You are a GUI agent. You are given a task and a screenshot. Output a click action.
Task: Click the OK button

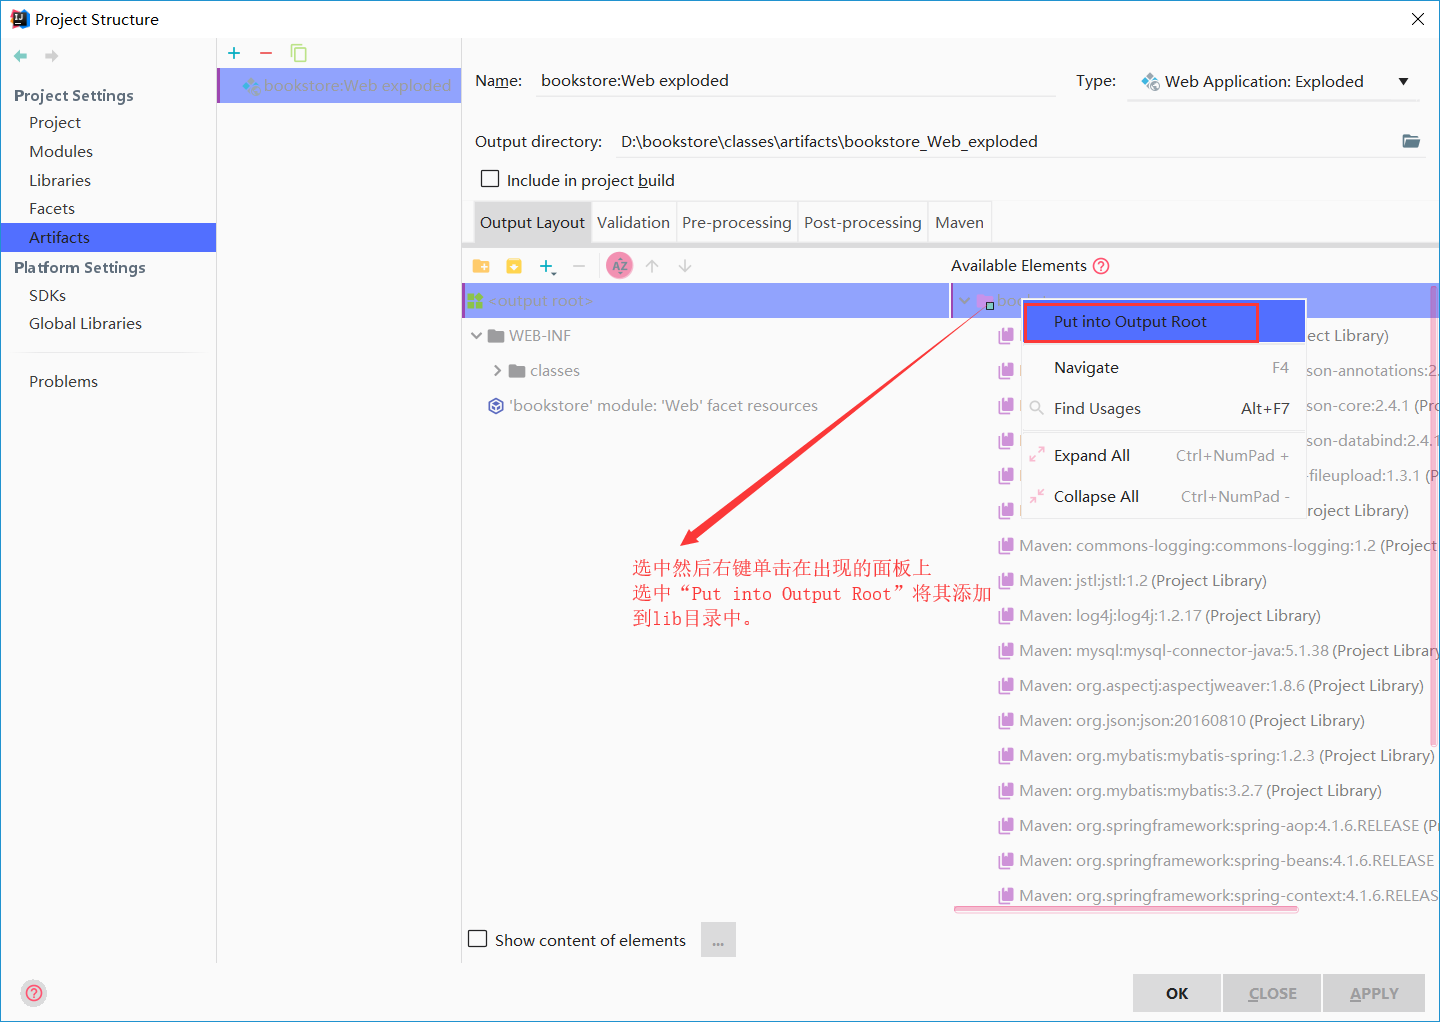click(1177, 993)
